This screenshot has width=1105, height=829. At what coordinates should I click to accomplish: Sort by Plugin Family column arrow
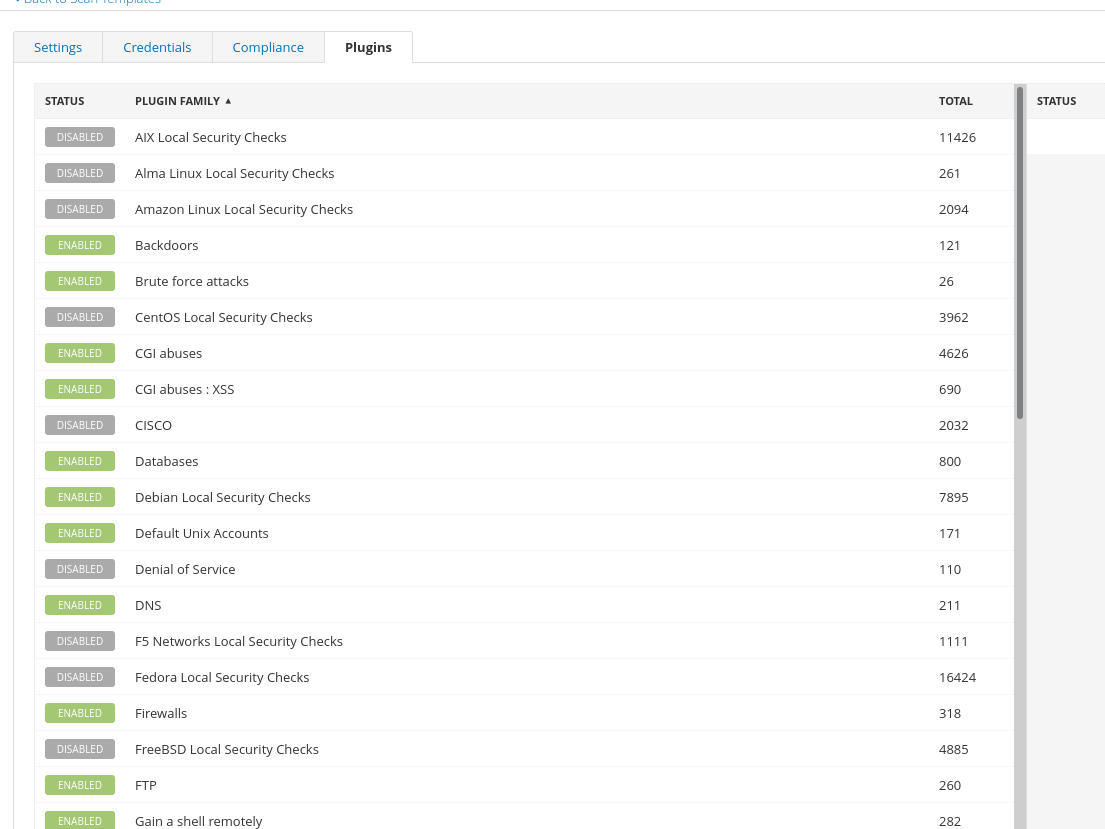point(228,101)
